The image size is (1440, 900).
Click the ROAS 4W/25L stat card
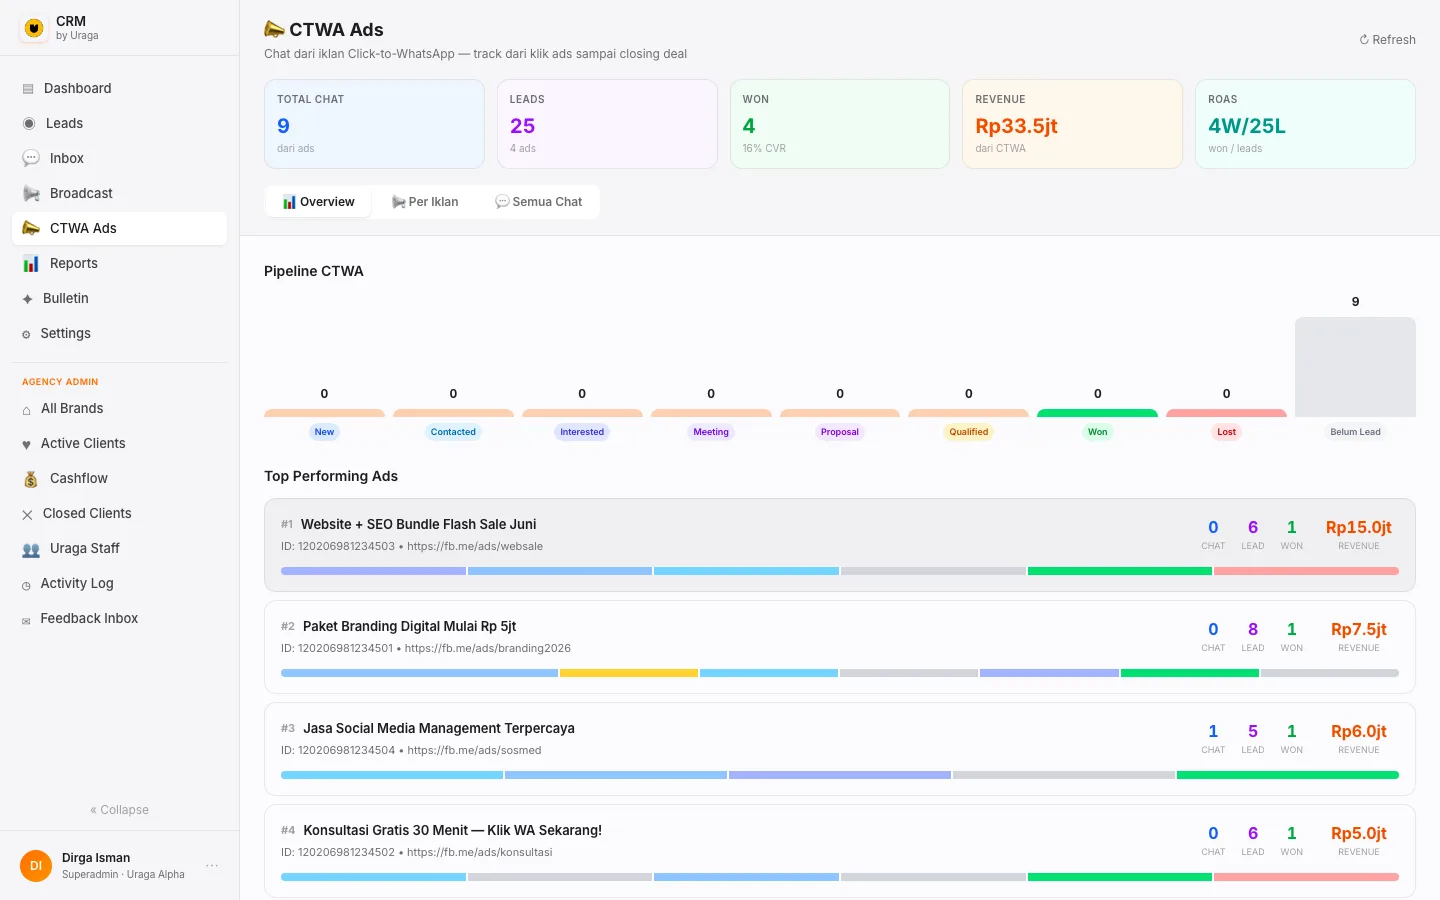point(1305,124)
